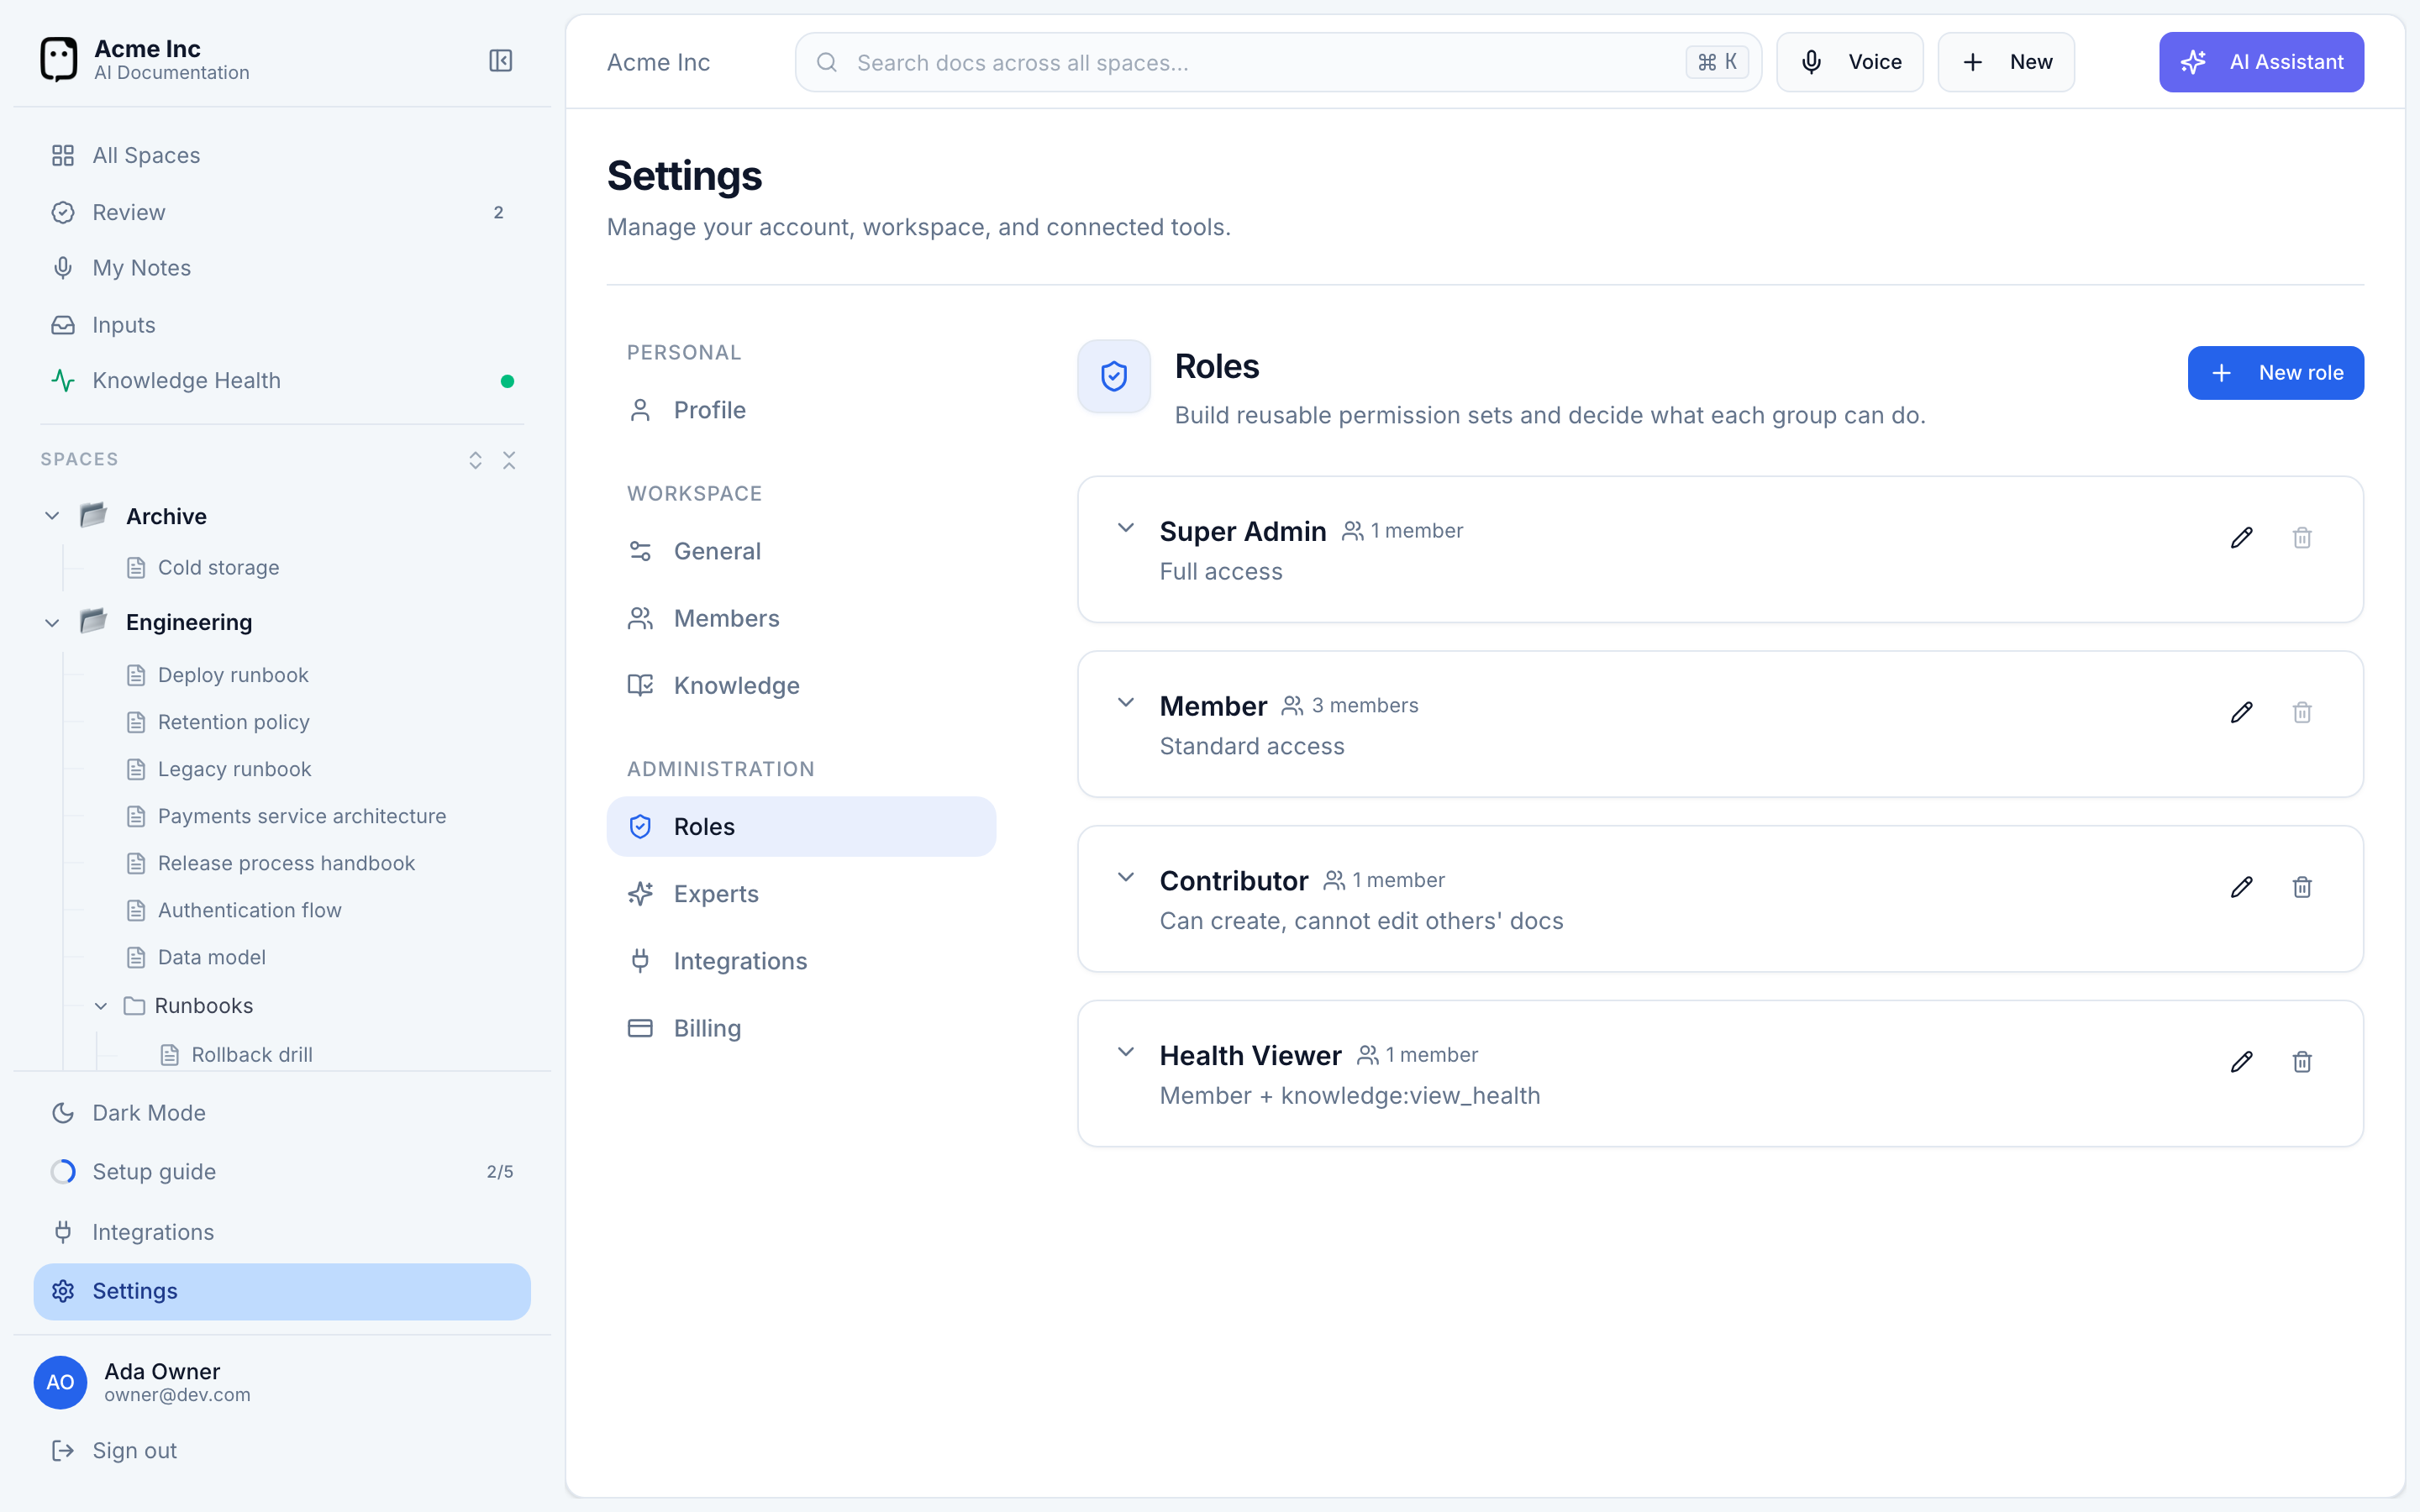This screenshot has width=2420, height=1512.
Task: Expand the Contributor role card
Action: click(x=1126, y=878)
